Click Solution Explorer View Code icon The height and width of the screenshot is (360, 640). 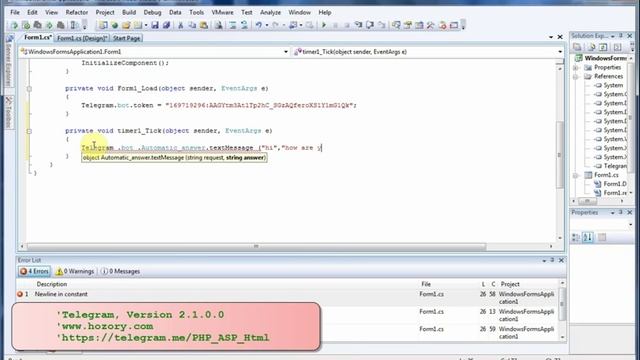pyautogui.click(x=617, y=47)
